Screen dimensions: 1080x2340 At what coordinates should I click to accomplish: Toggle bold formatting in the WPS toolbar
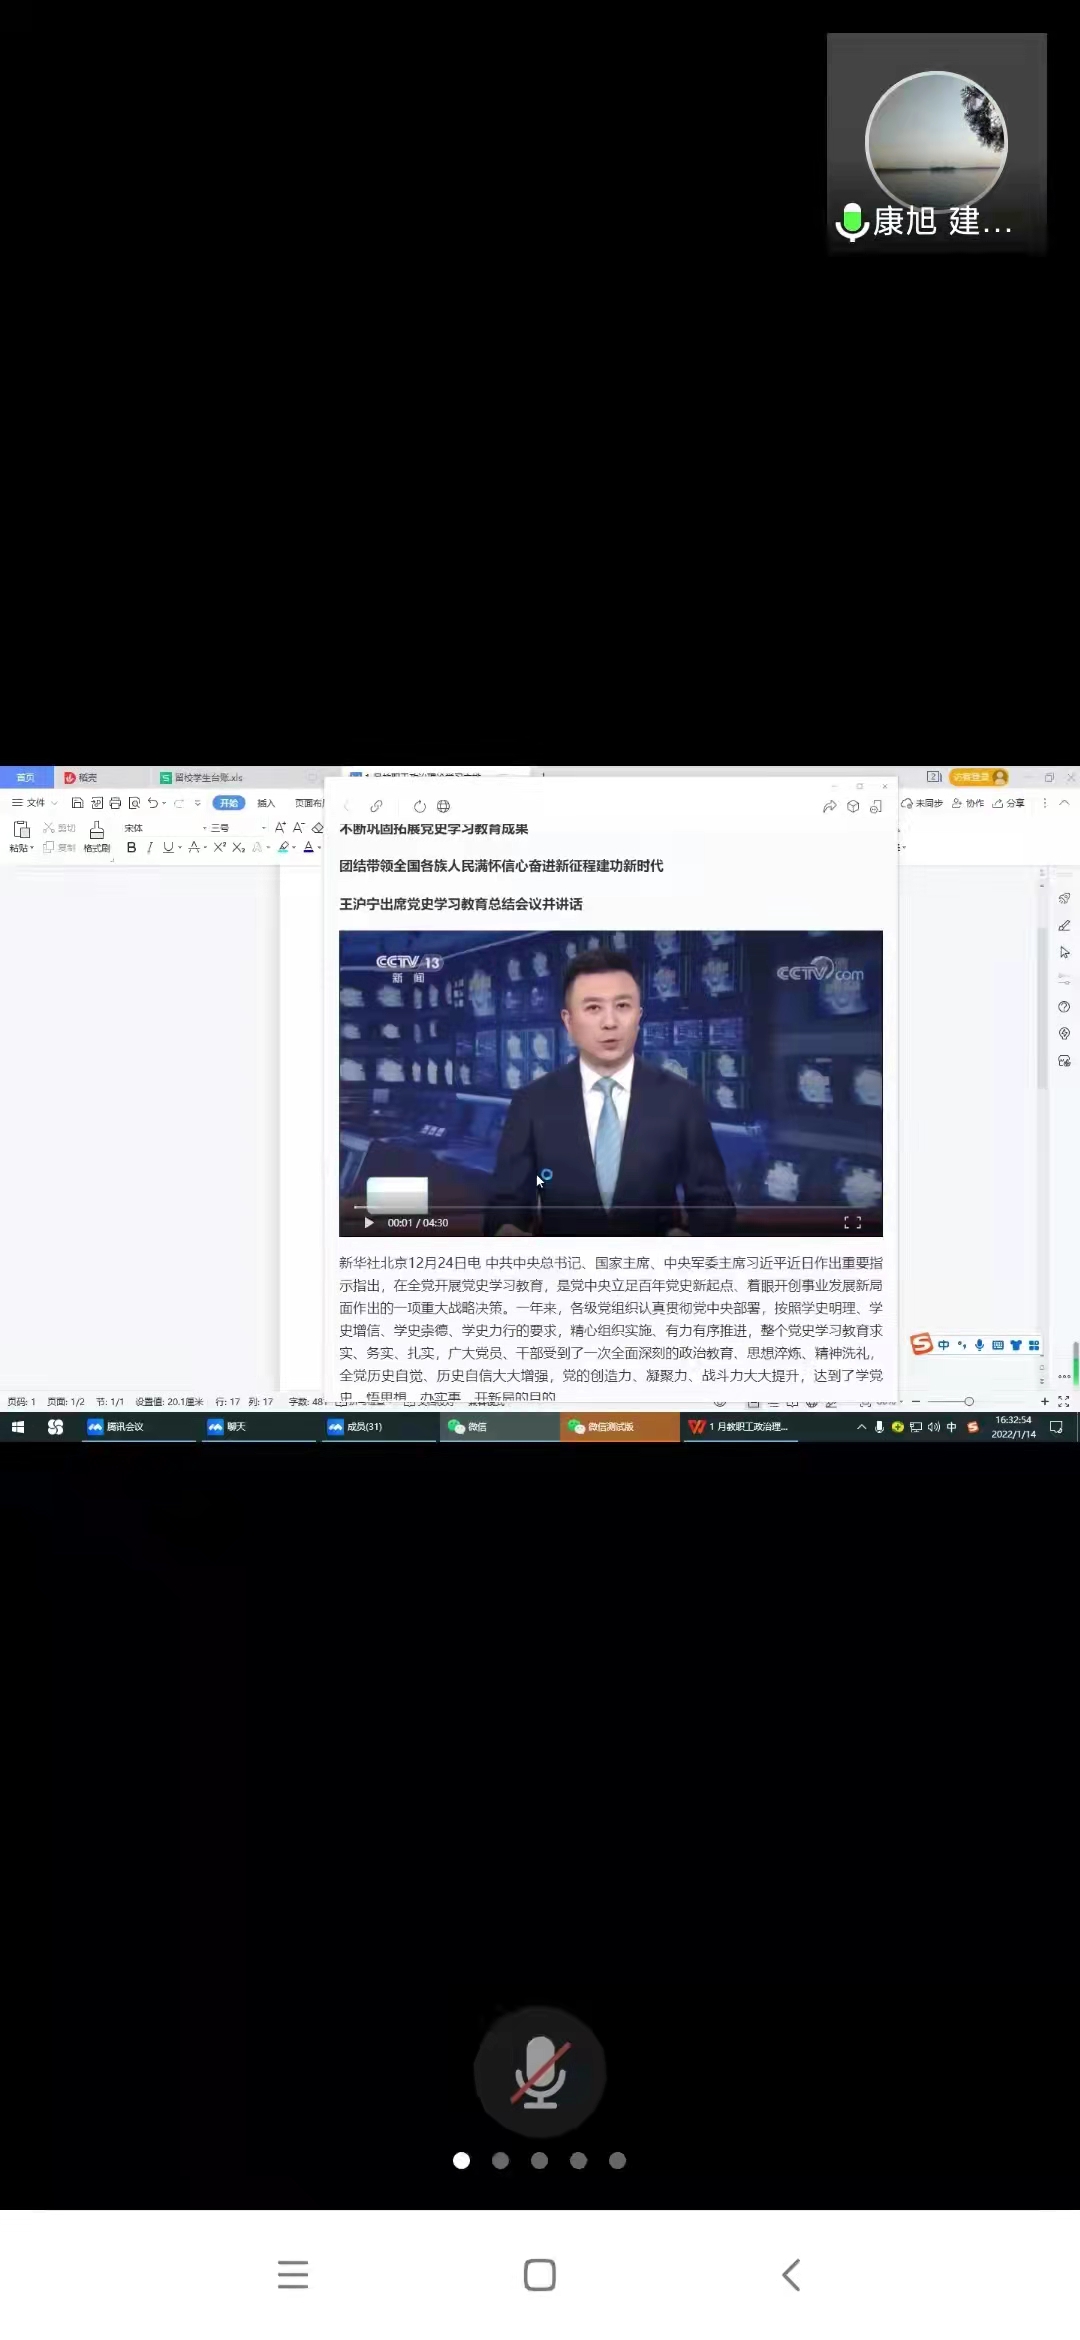(x=131, y=847)
